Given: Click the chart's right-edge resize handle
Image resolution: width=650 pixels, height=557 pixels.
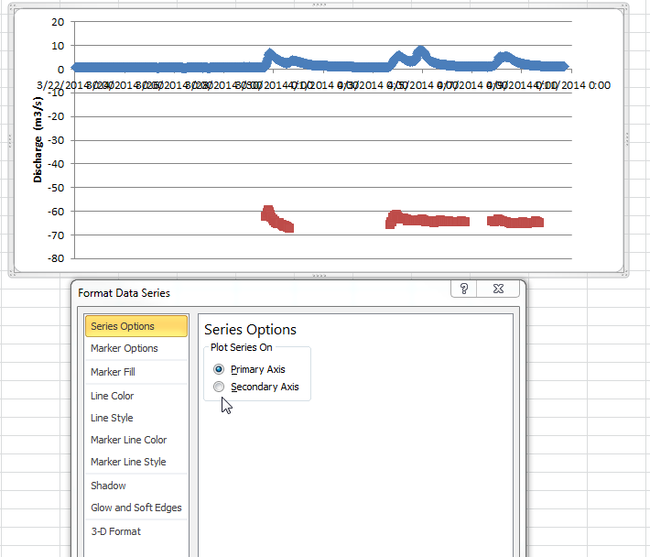Looking at the screenshot, I should click(x=627, y=140).
